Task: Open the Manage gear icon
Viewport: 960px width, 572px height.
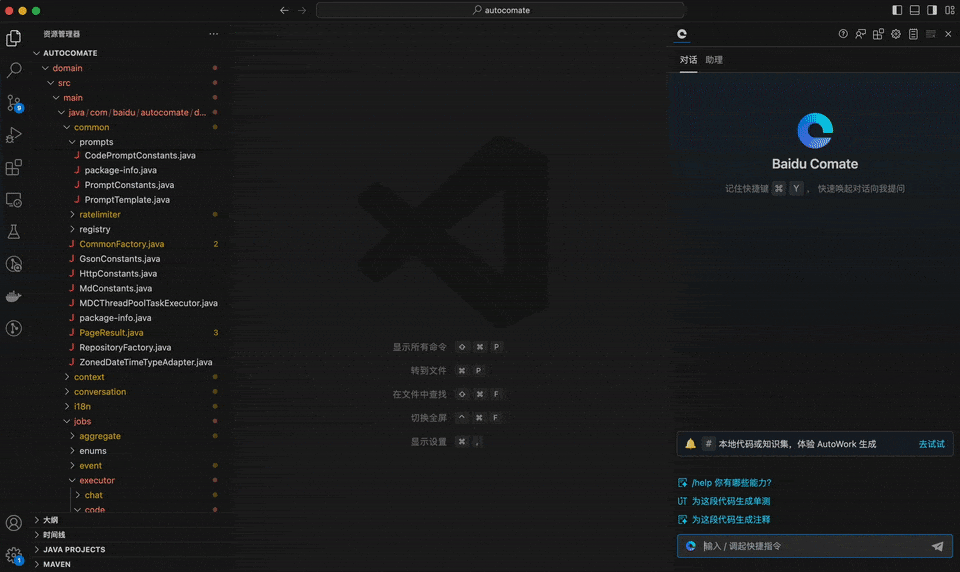Action: click(x=13, y=555)
